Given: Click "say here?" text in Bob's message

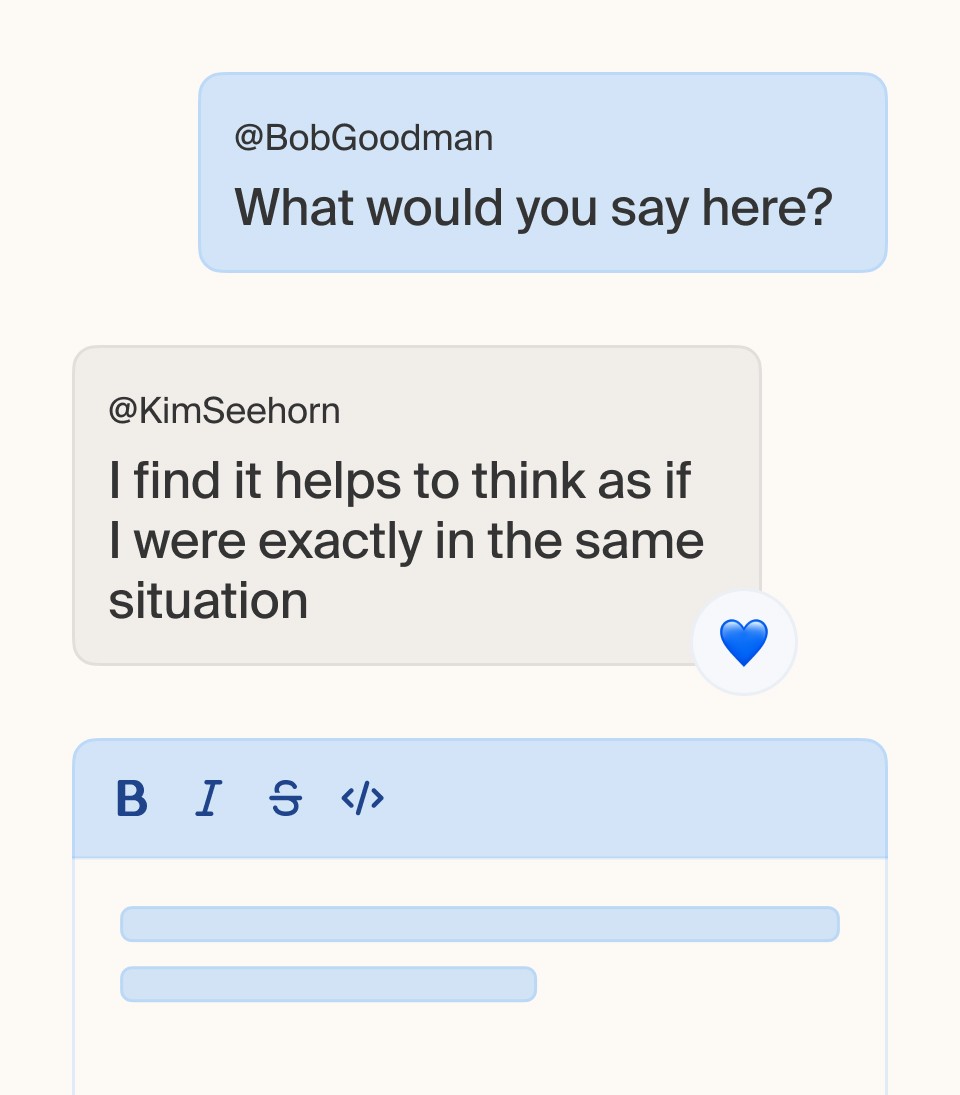Looking at the screenshot, I should point(721,208).
